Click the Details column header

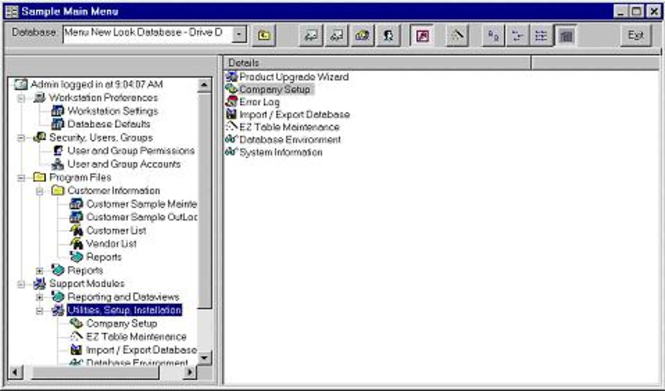click(377, 63)
